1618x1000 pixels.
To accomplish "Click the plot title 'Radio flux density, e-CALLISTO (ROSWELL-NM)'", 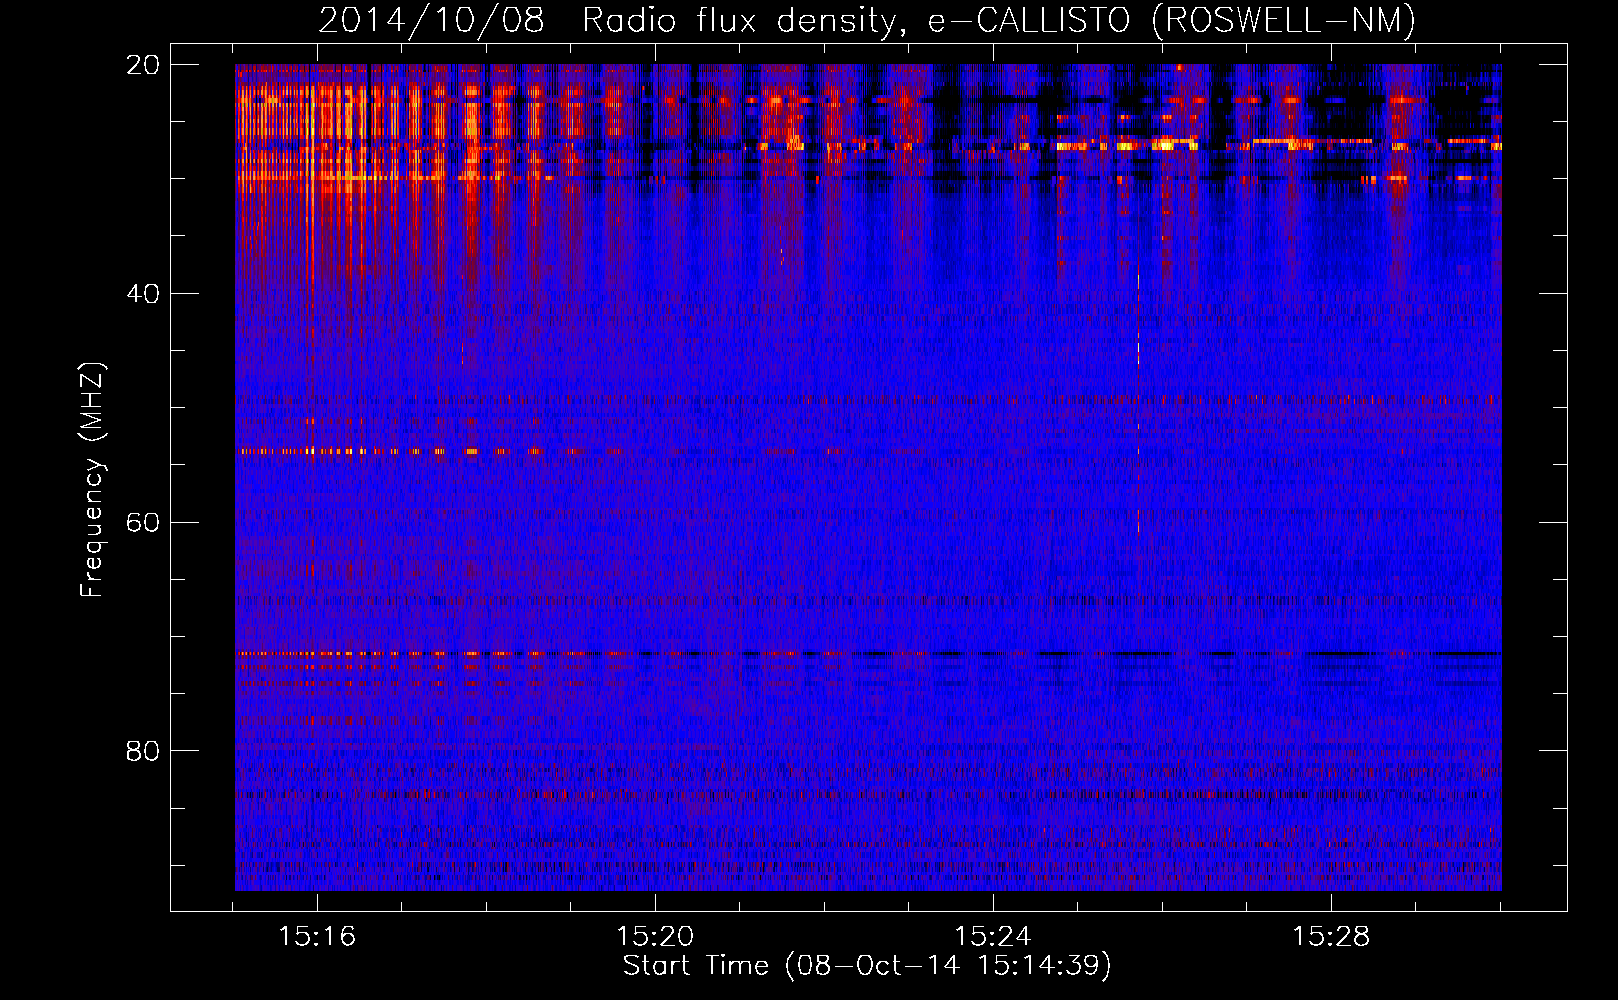I will 999,20.
